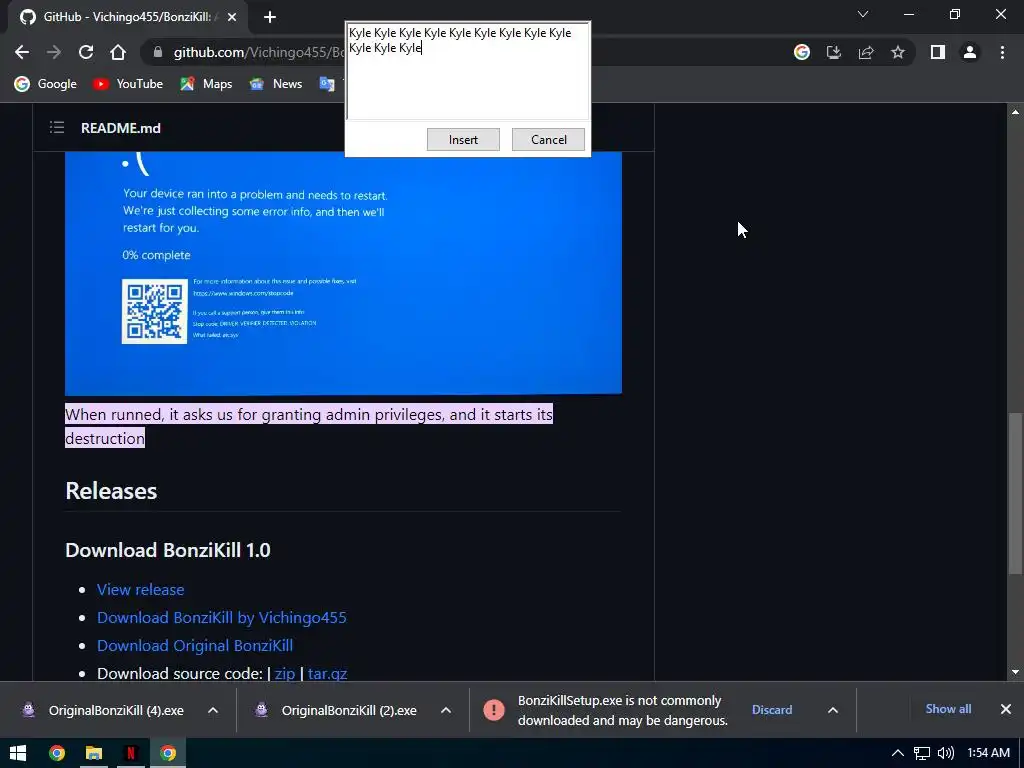The width and height of the screenshot is (1024, 768).
Task: Share this page using the share icon
Action: pyautogui.click(x=866, y=52)
